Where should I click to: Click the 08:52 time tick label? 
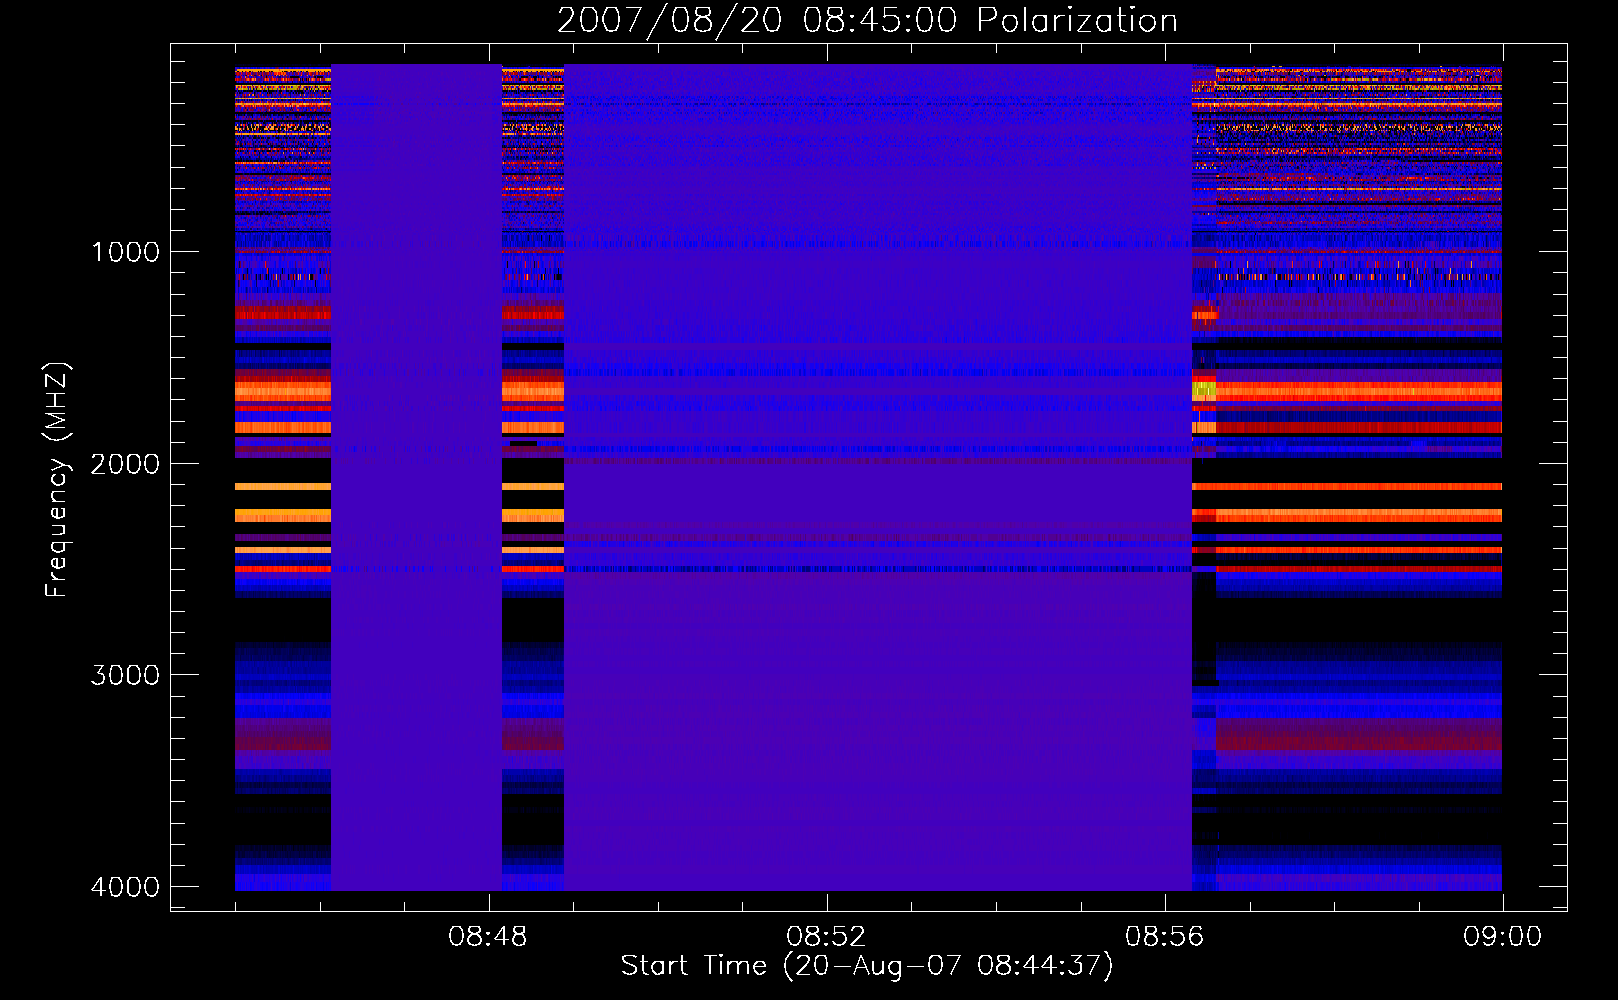(x=826, y=937)
